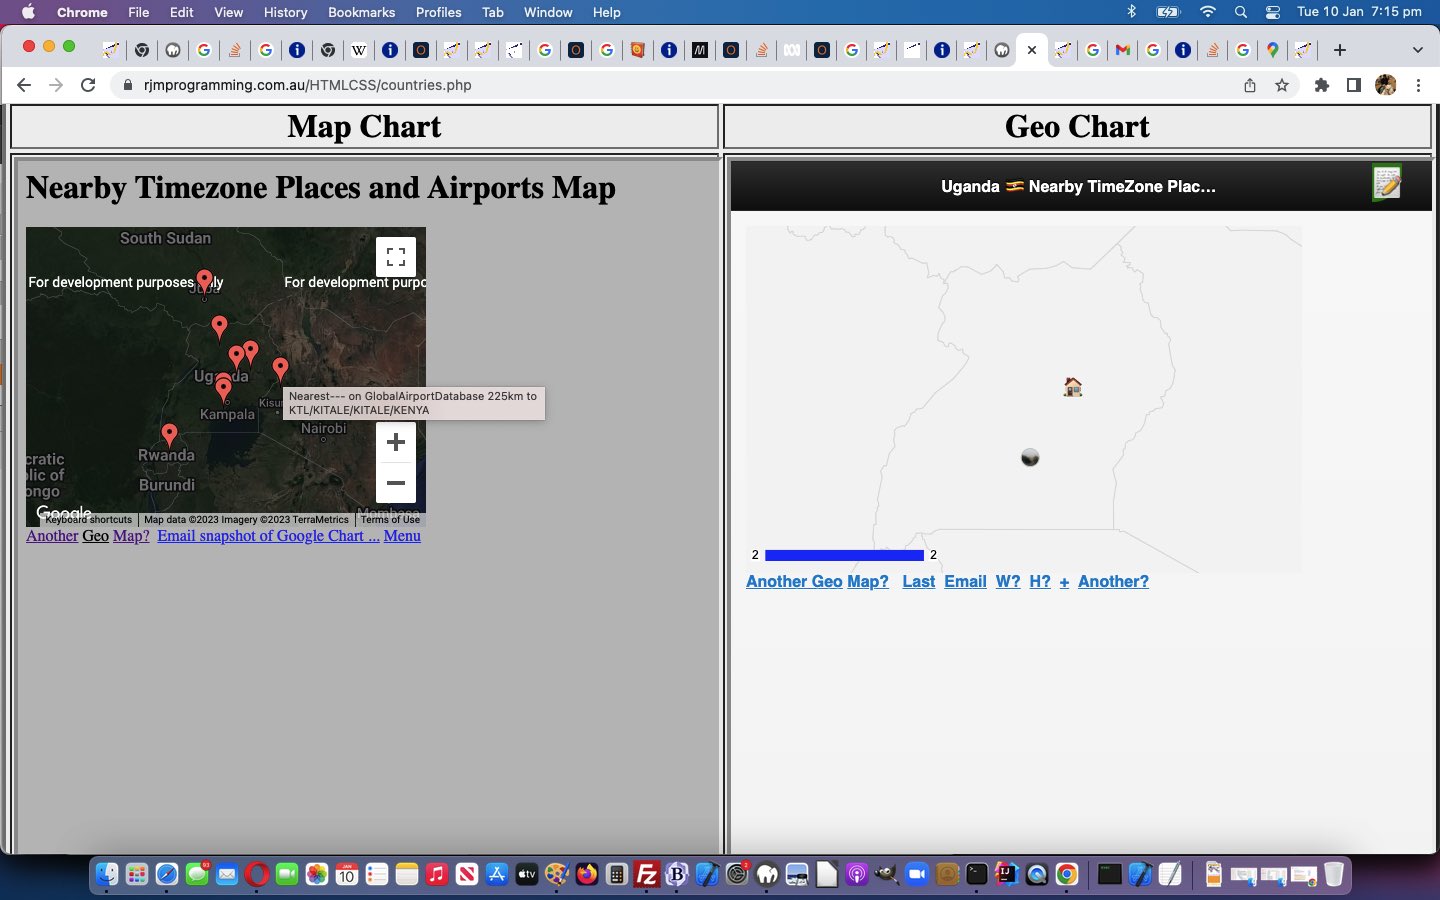Image resolution: width=1440 pixels, height=900 pixels.
Task: Open the Chrome File menu
Action: [x=139, y=12]
